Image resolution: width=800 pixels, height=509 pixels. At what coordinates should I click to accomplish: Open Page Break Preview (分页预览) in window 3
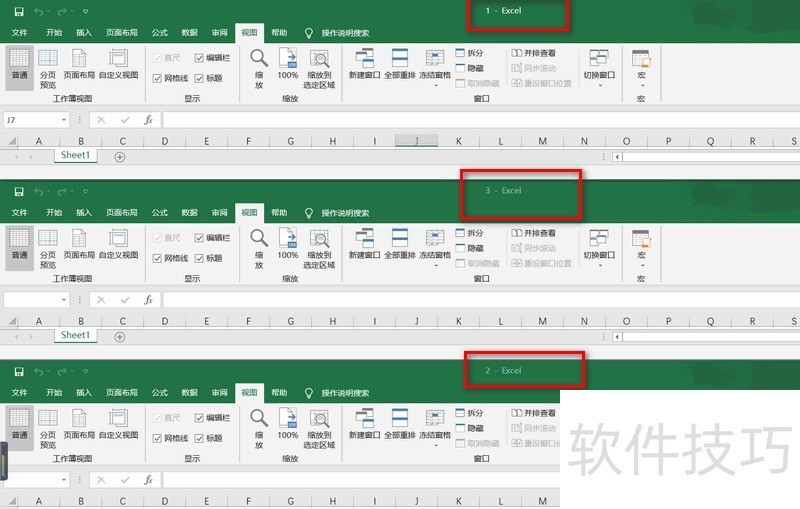47,249
